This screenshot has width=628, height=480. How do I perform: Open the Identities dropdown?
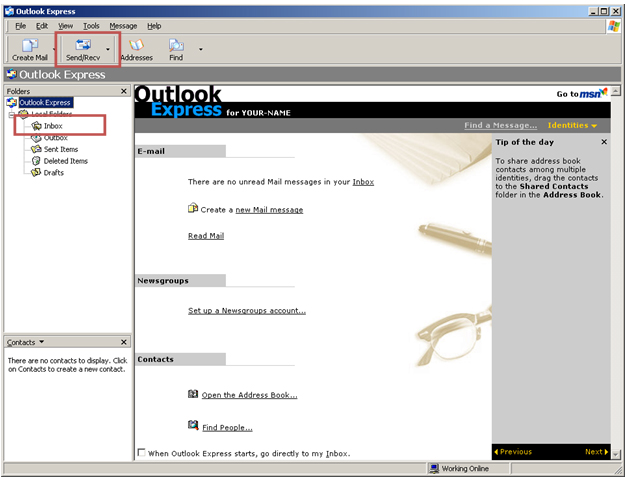click(572, 125)
